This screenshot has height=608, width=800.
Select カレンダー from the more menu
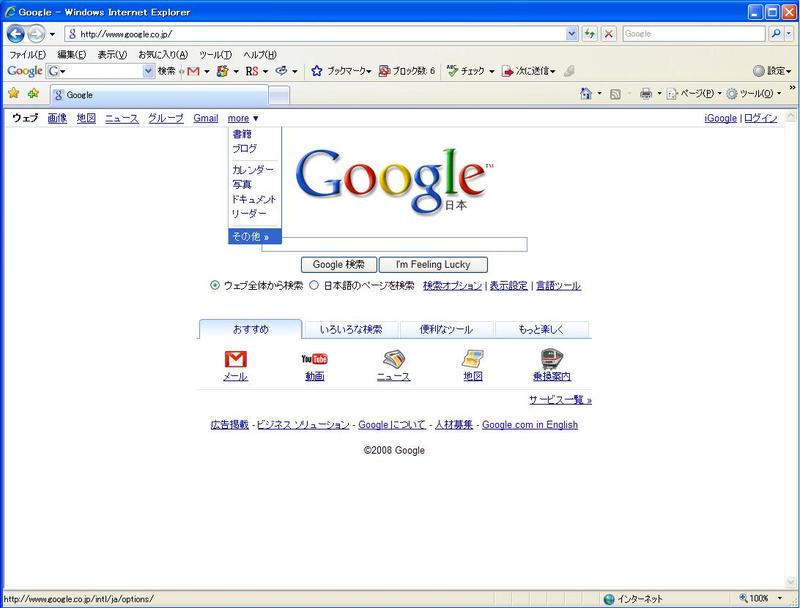tap(253, 169)
